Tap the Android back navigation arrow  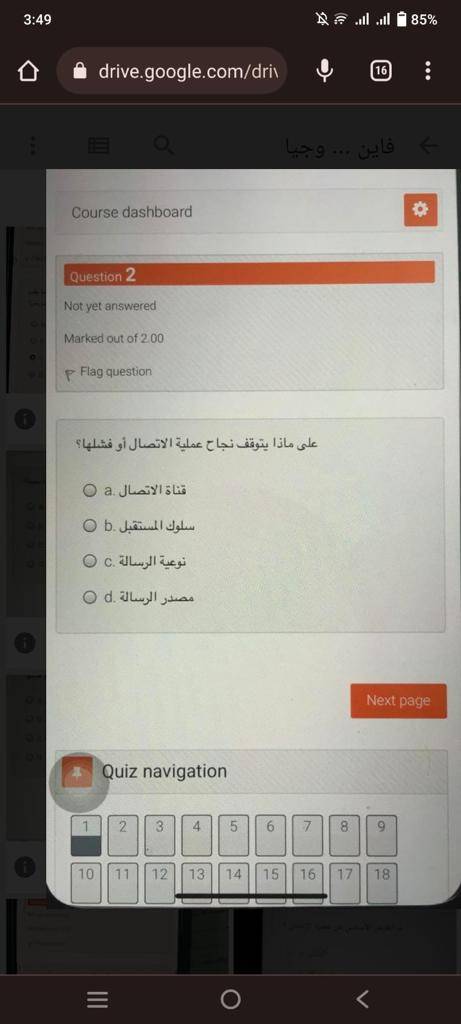click(x=363, y=999)
